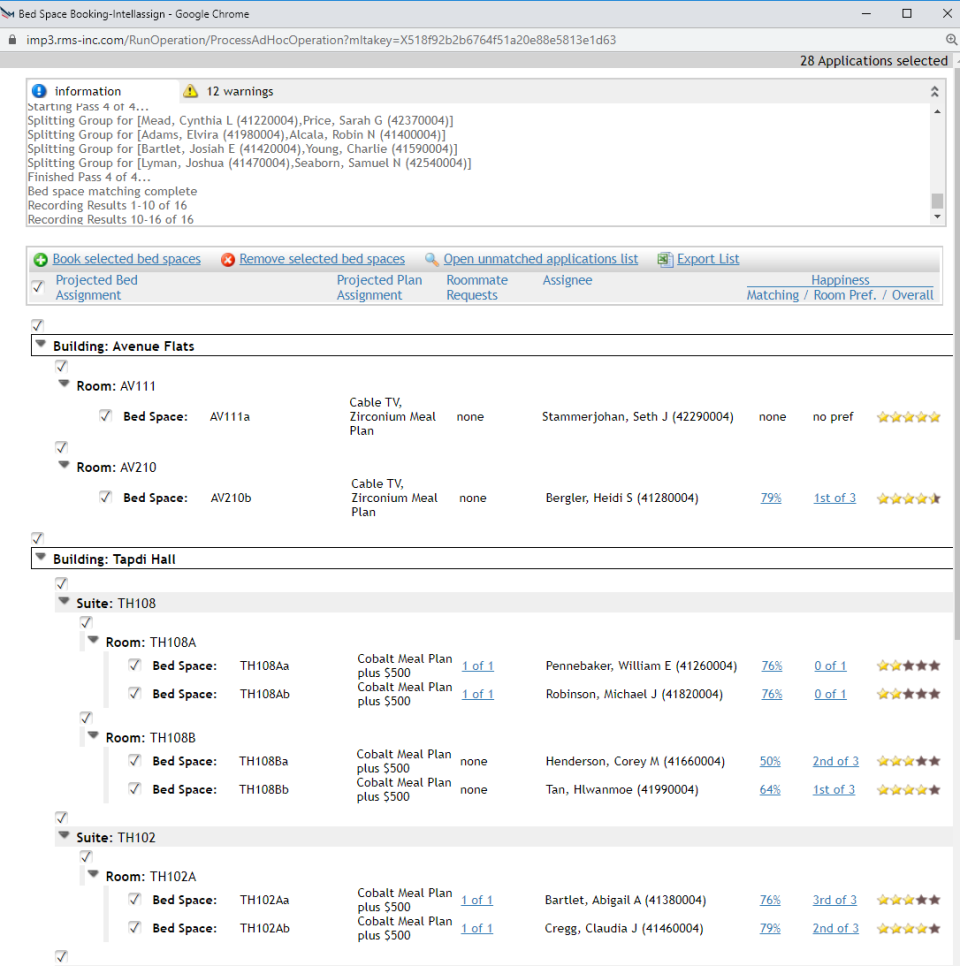Uncheck the Bed Space TH102Ab checkbox

[x=134, y=927]
